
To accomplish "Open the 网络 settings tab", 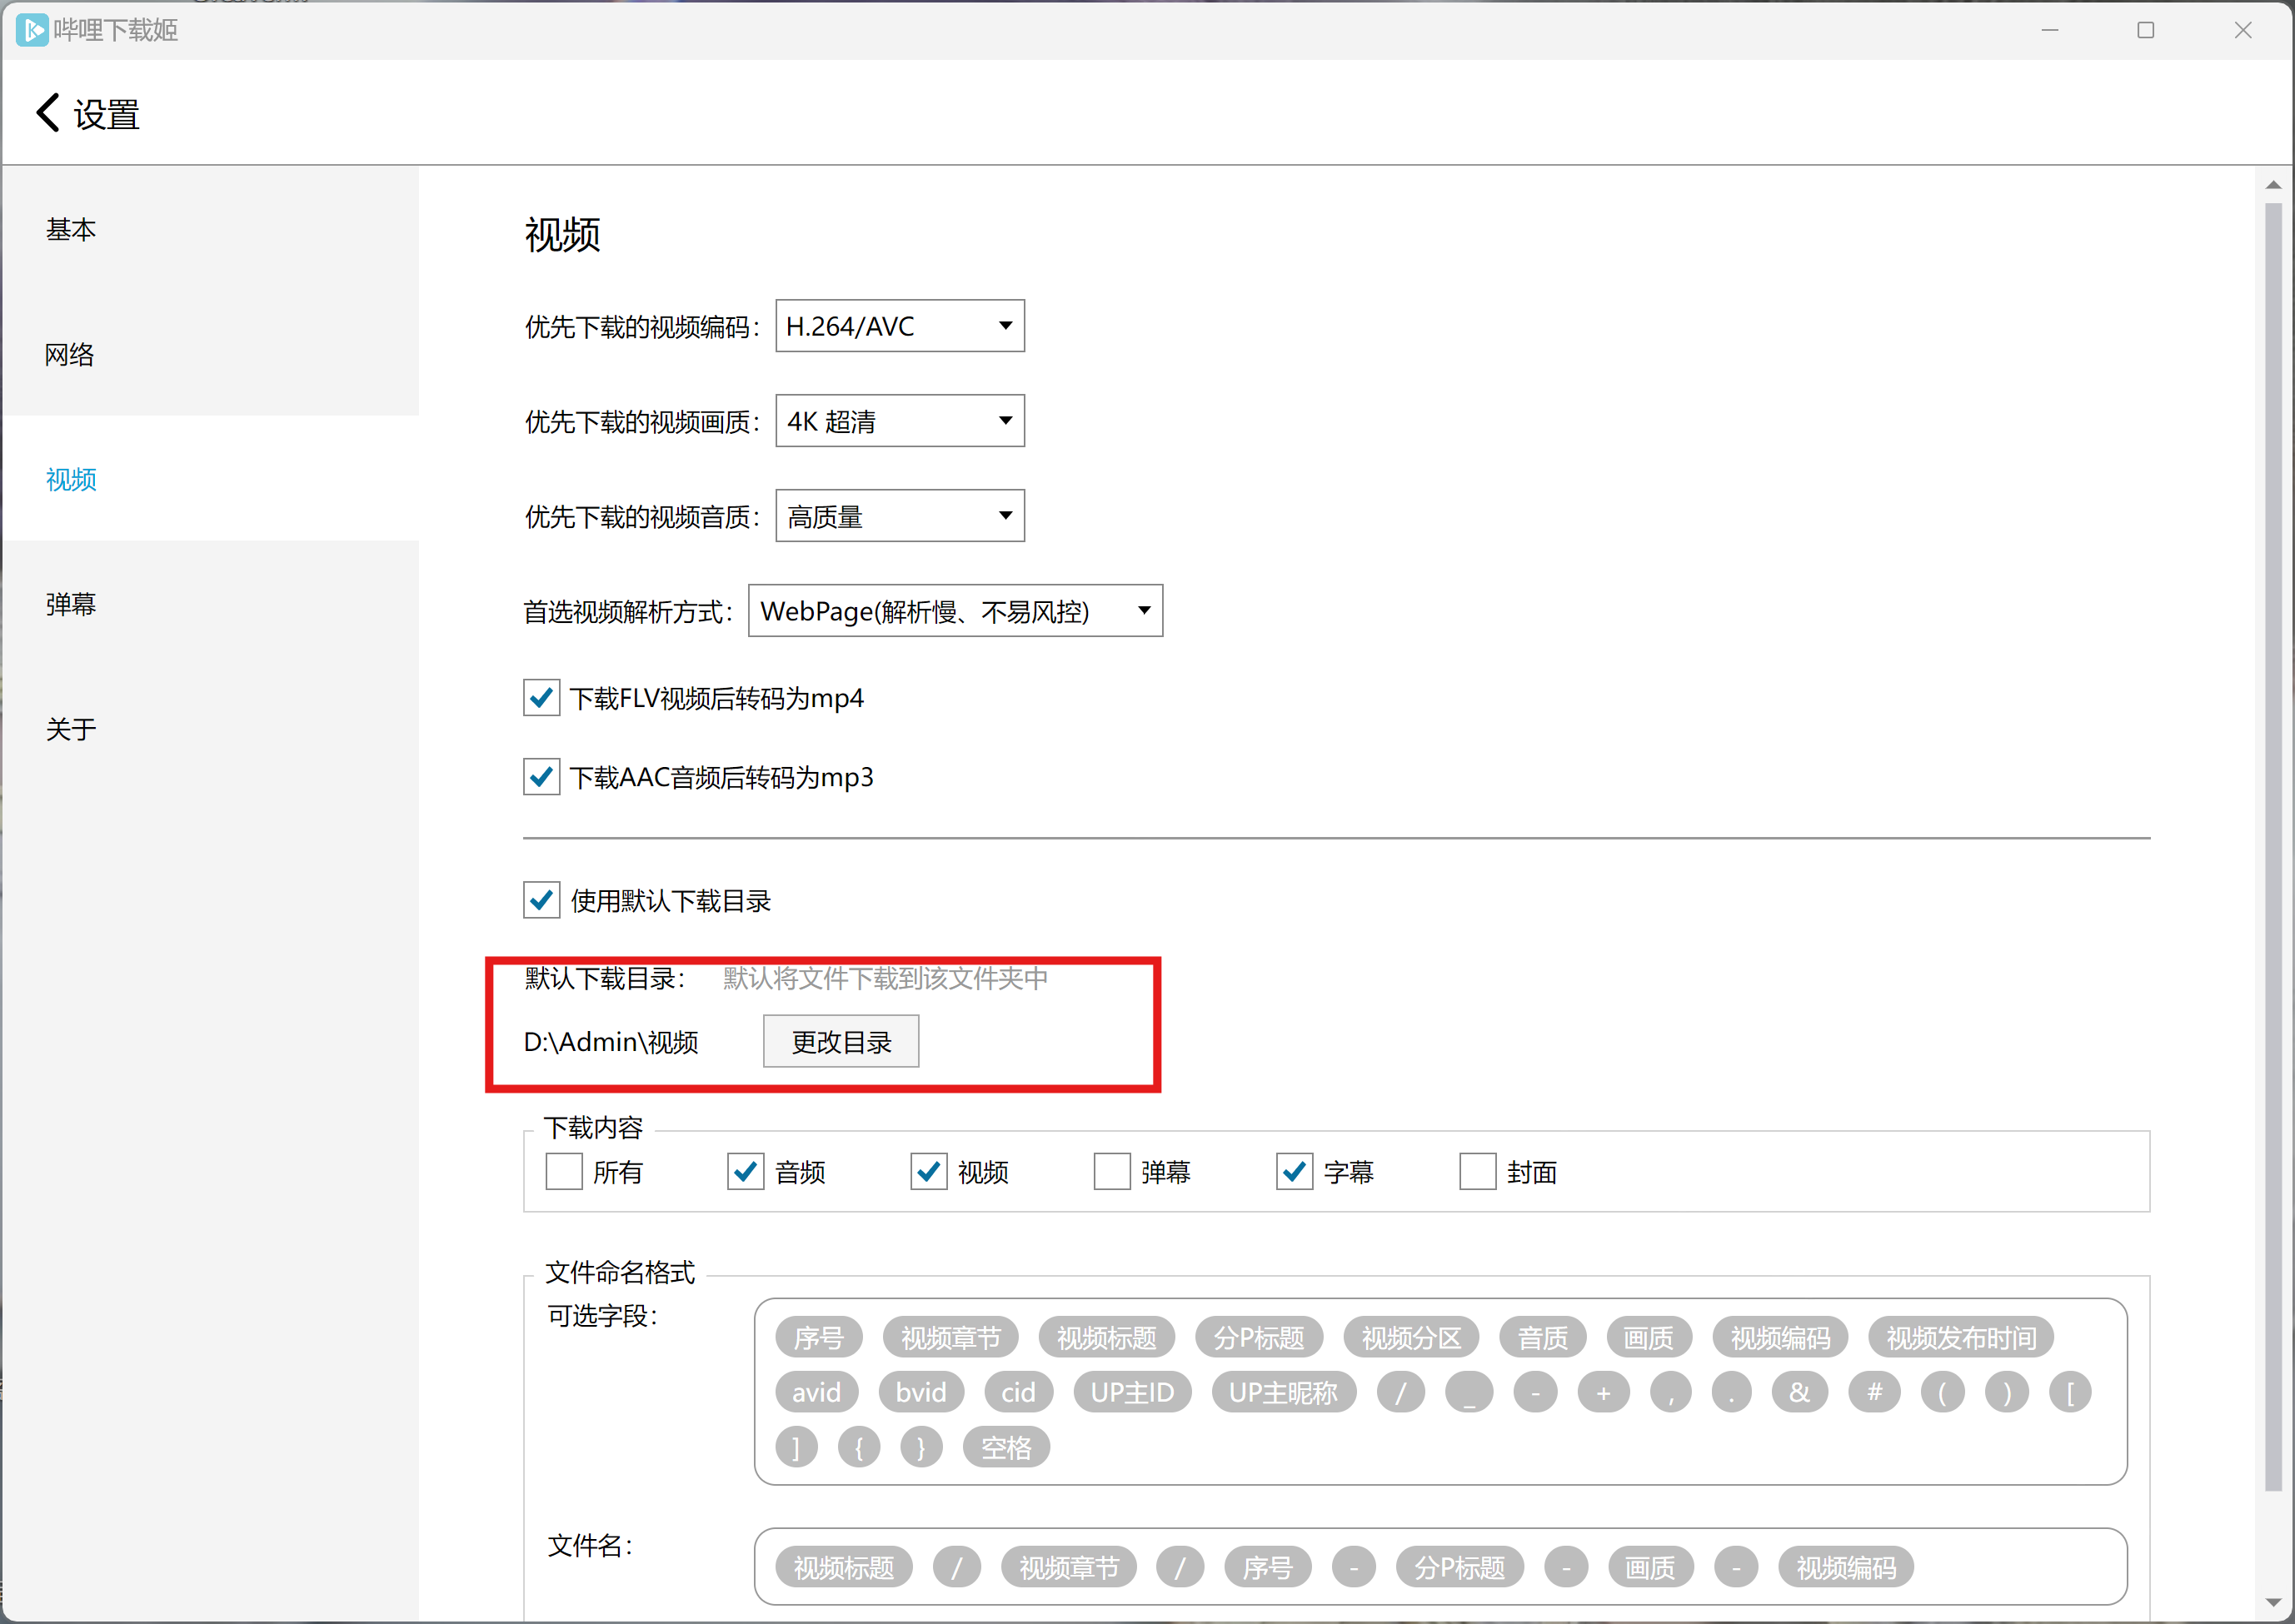I will tap(70, 354).
